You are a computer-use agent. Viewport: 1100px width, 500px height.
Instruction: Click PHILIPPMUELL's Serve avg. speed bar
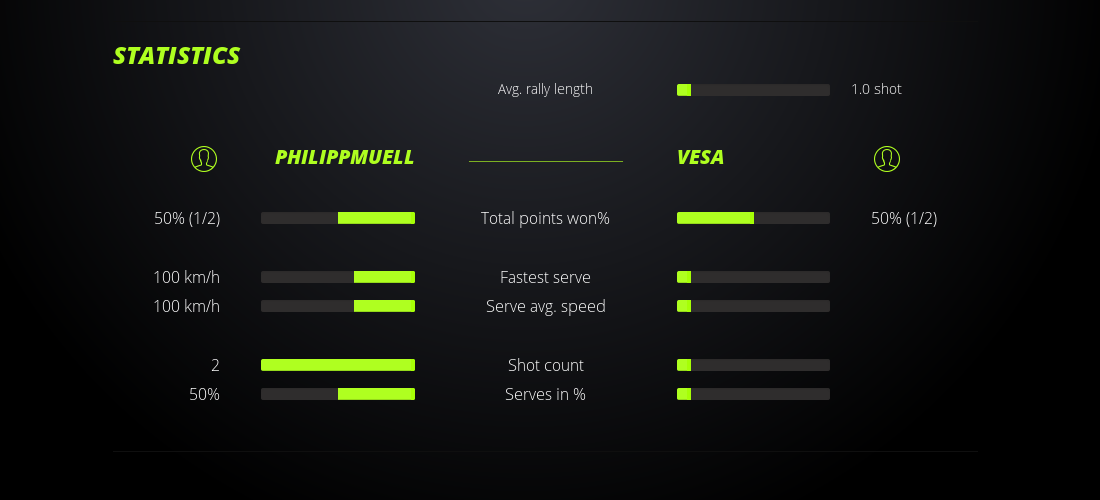[338, 306]
